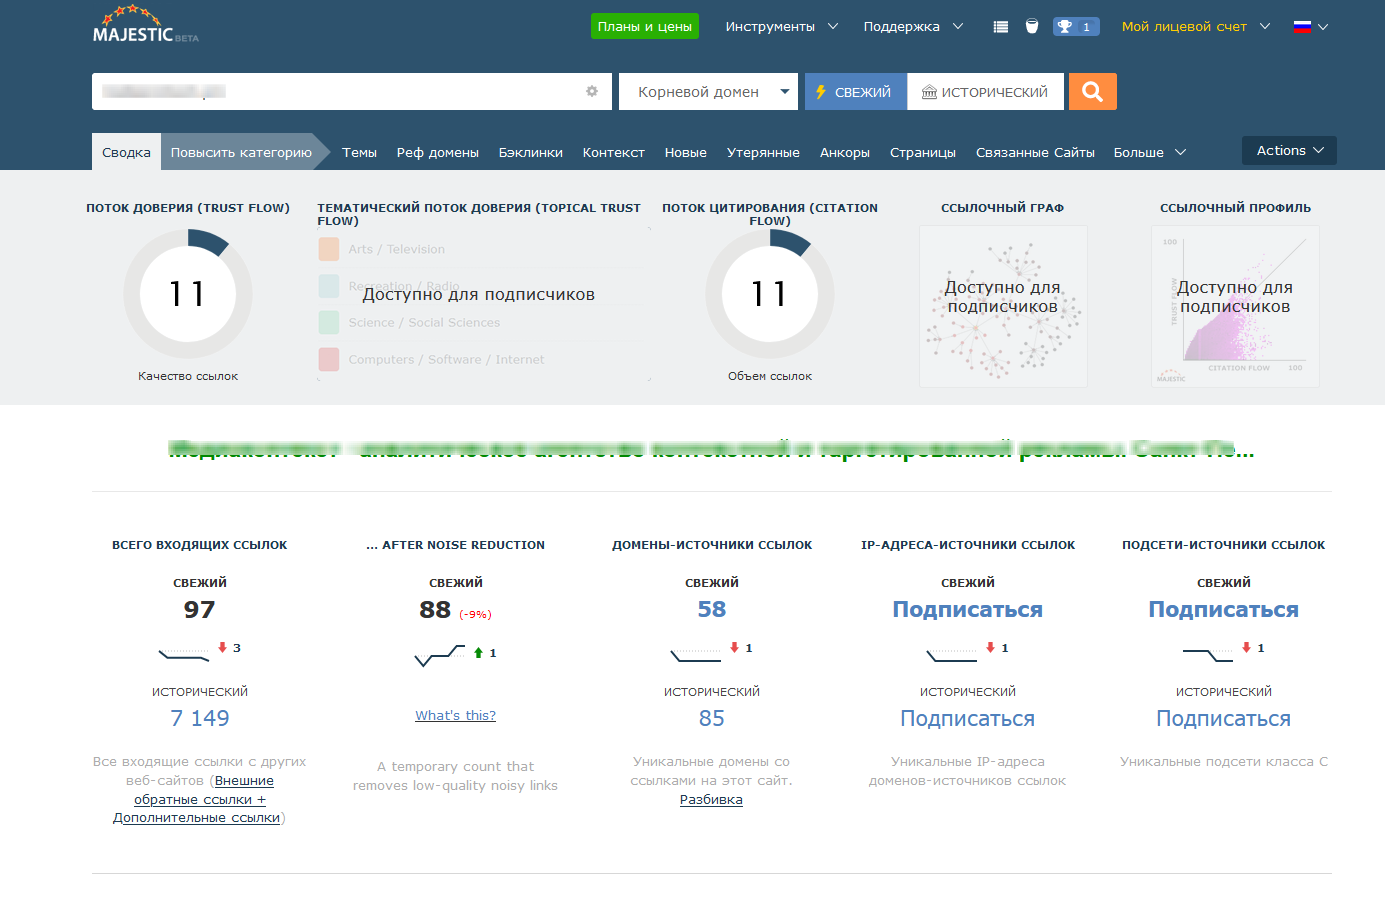Screen dimensions: 1385x897
Task: Open the Связанные Сайты tab
Action: point(1035,152)
